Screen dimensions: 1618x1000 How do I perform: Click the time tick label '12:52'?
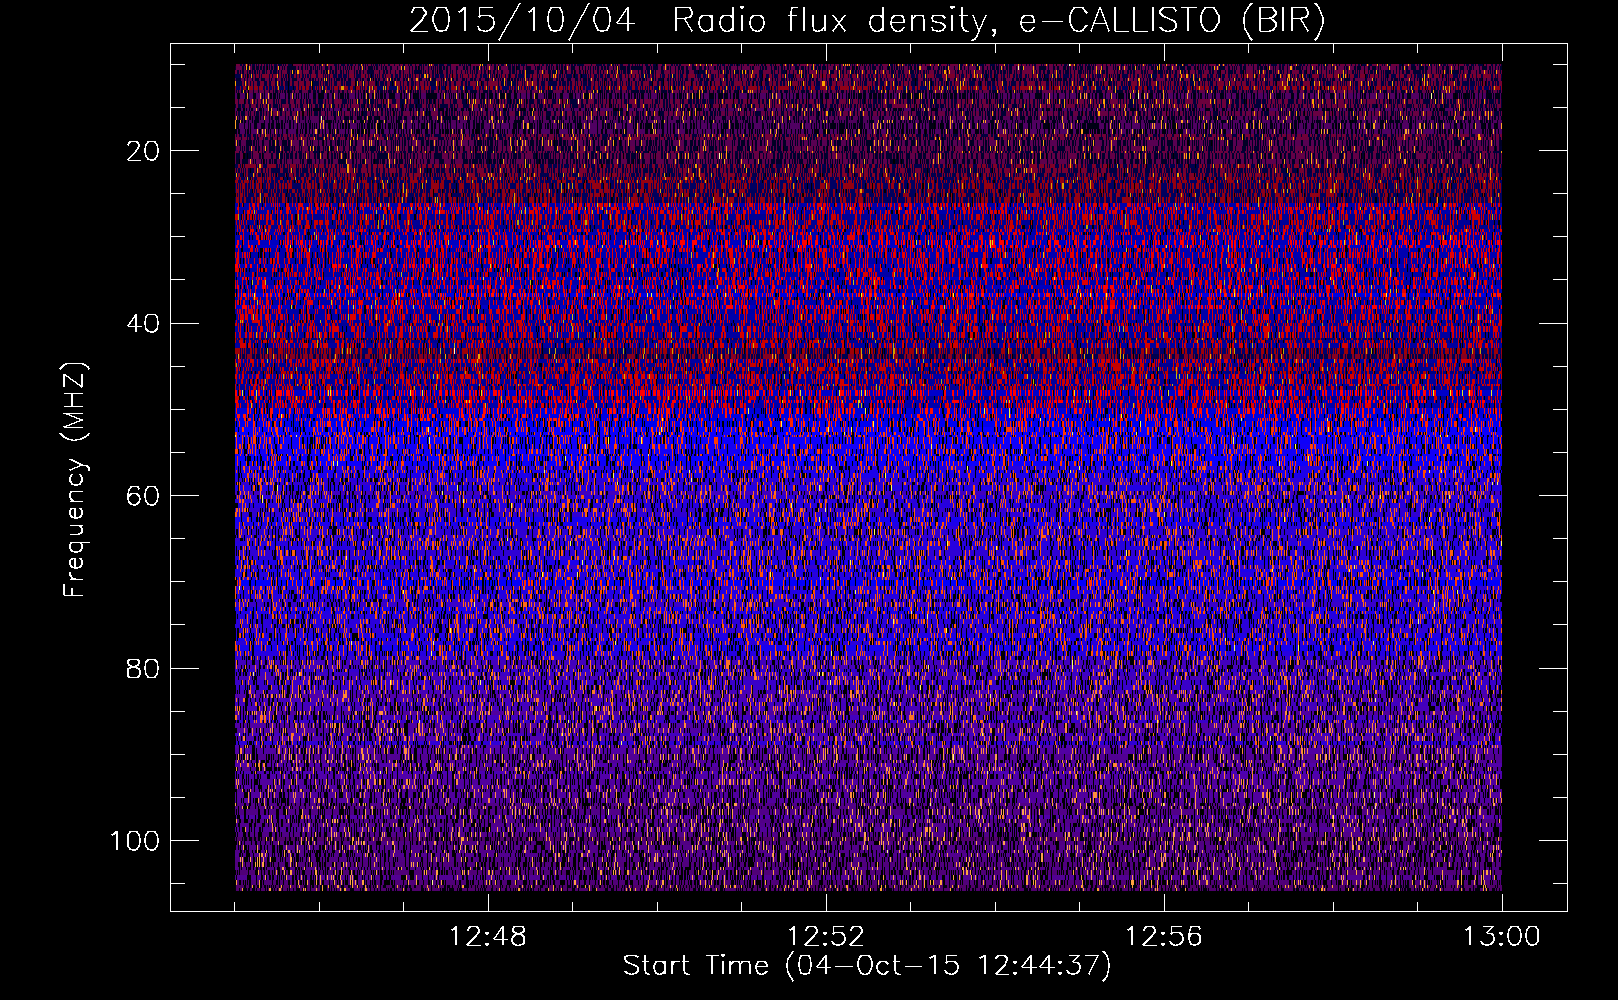[826, 937]
